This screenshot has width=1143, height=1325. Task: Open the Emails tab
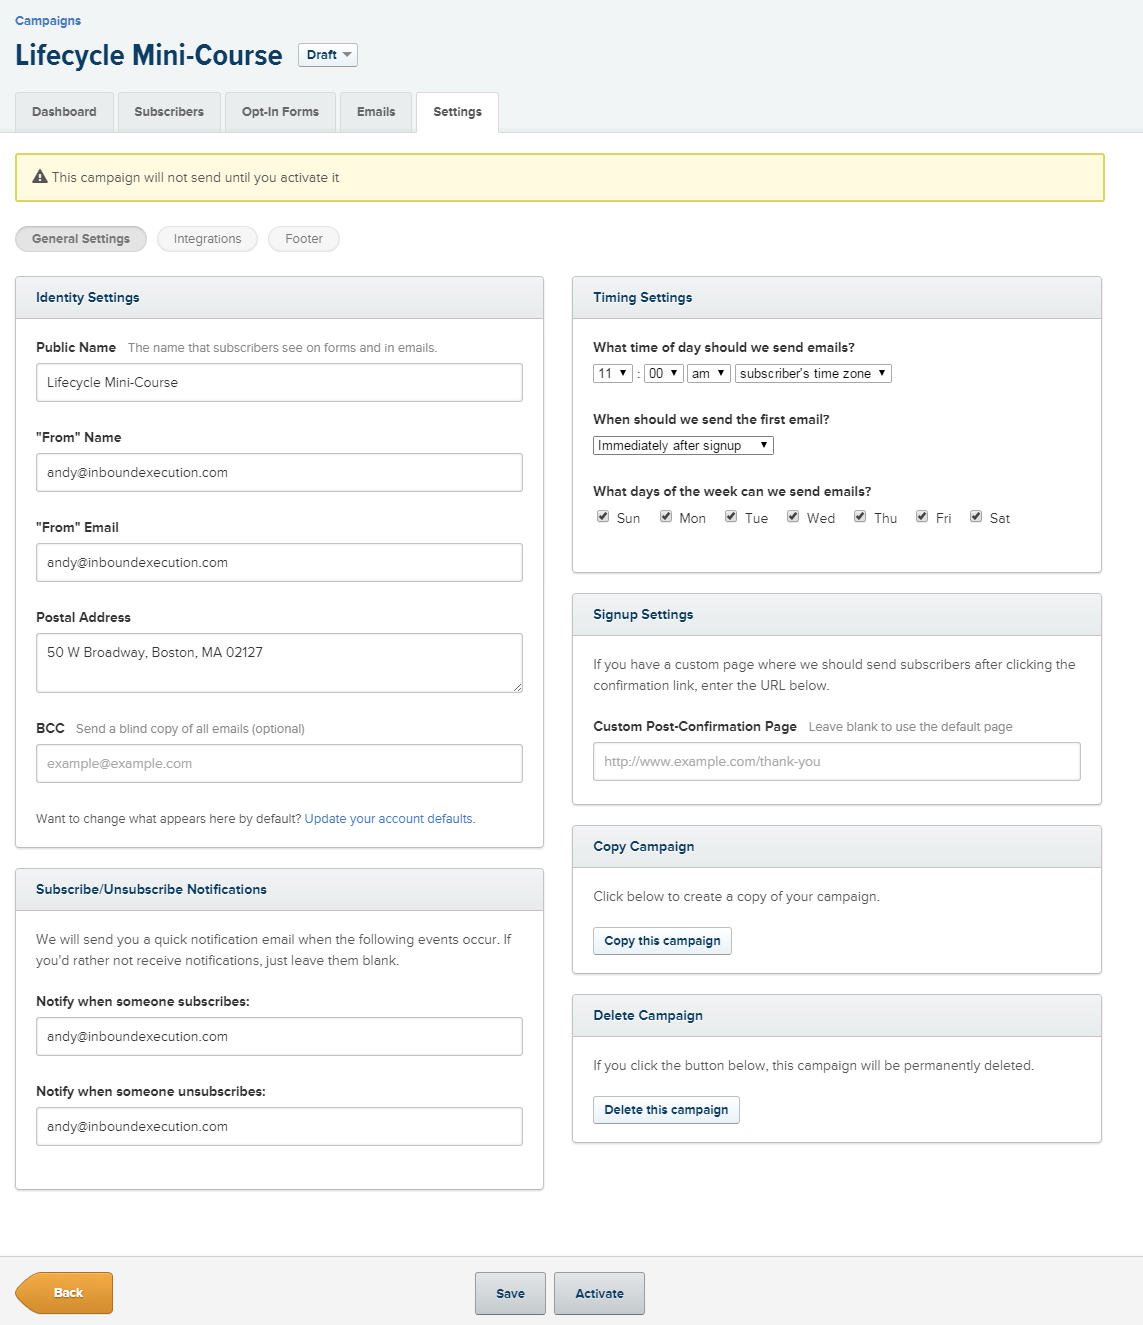click(376, 112)
